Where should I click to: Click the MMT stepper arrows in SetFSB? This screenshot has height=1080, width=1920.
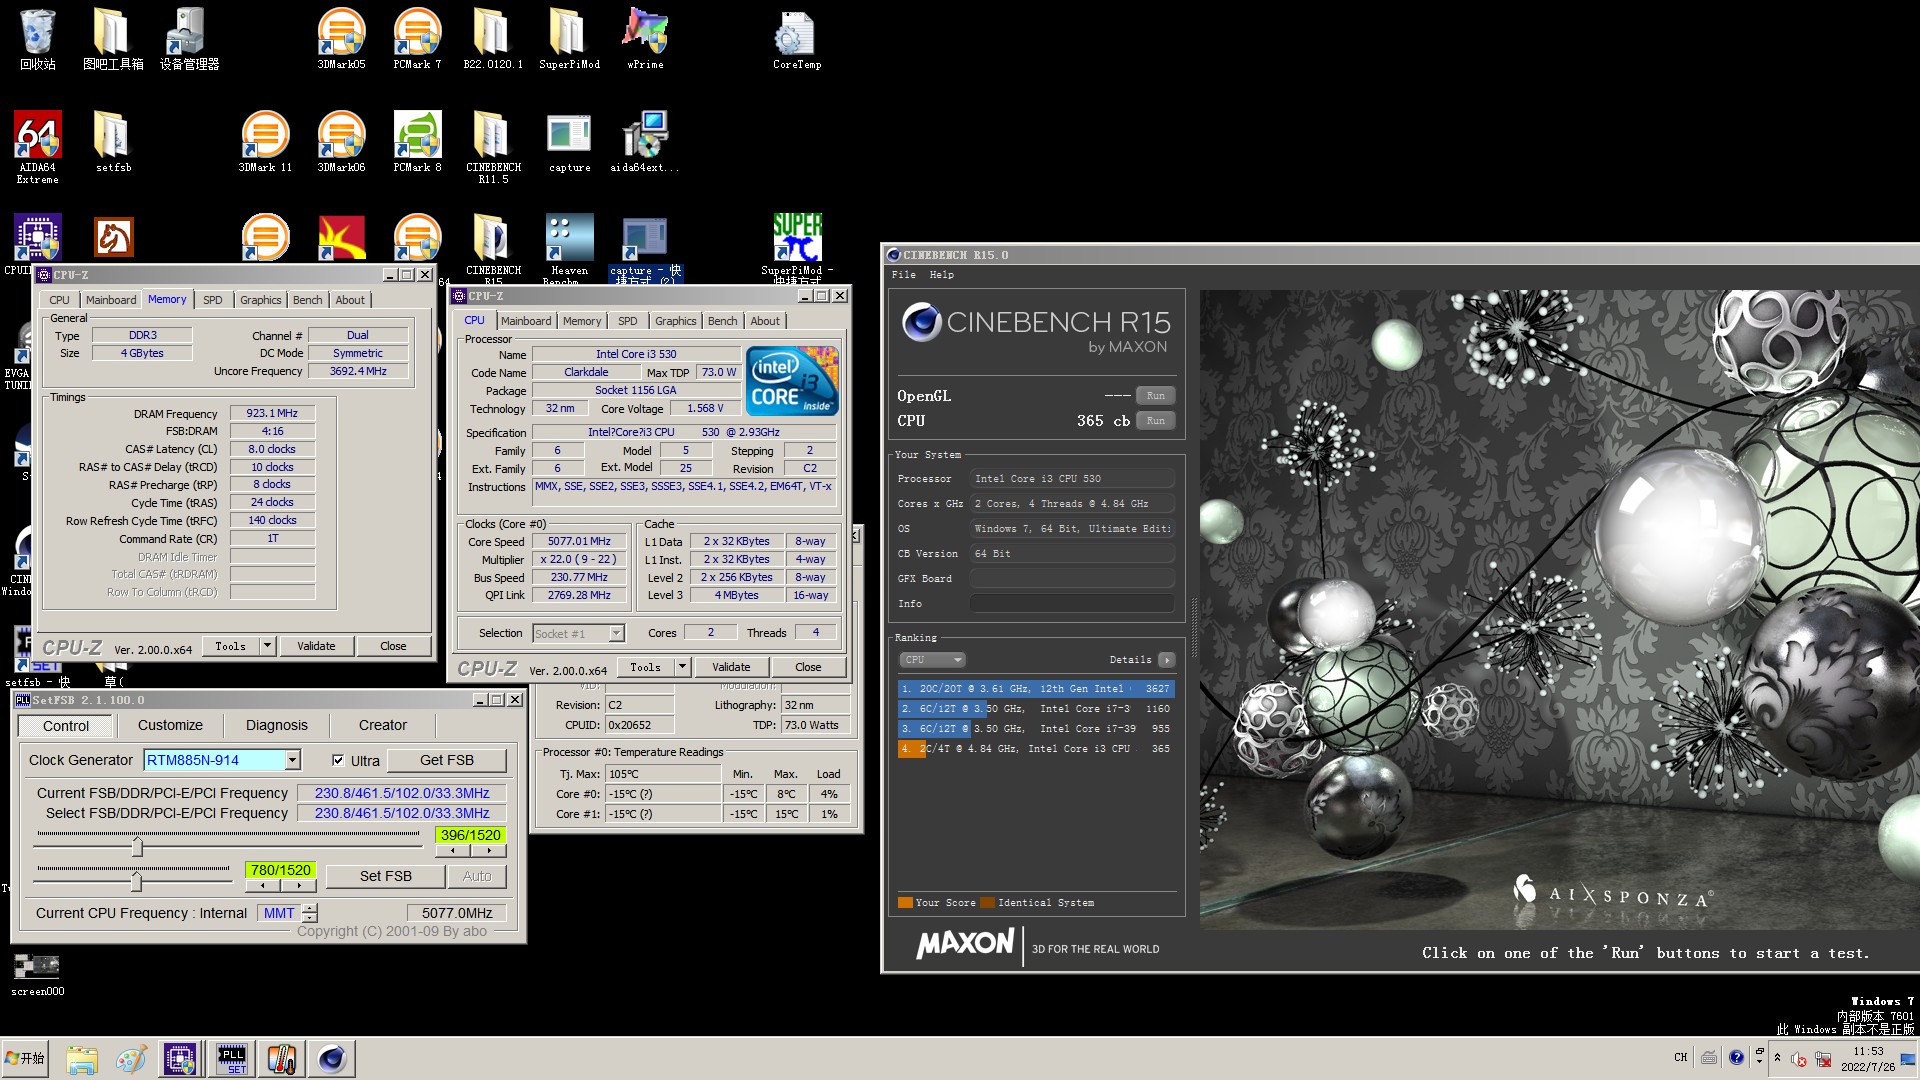pyautogui.click(x=310, y=913)
